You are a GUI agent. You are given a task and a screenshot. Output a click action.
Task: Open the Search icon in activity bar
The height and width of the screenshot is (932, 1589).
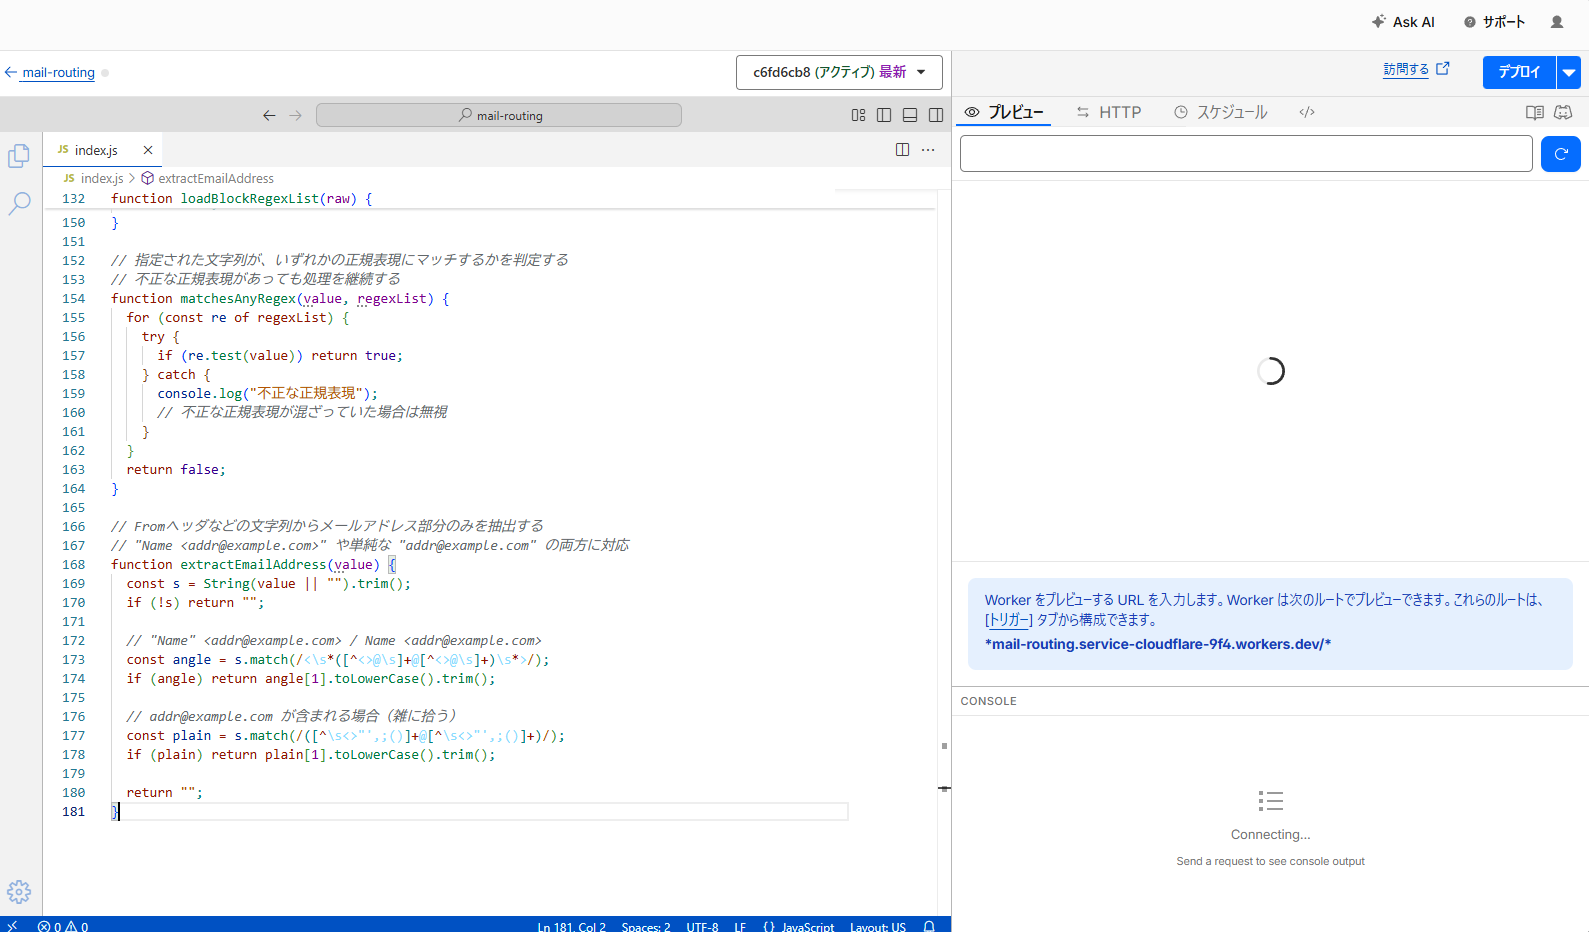pyautogui.click(x=19, y=204)
